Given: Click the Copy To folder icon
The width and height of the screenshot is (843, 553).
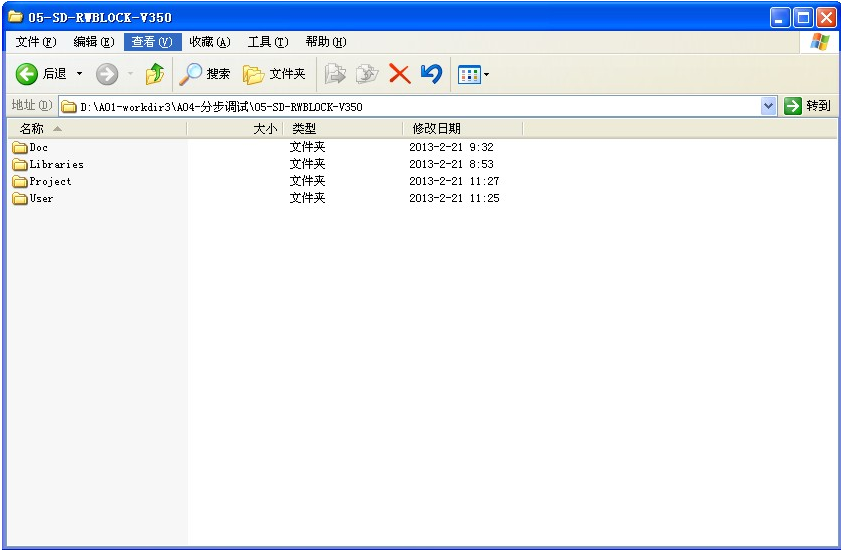Looking at the screenshot, I should (x=367, y=74).
